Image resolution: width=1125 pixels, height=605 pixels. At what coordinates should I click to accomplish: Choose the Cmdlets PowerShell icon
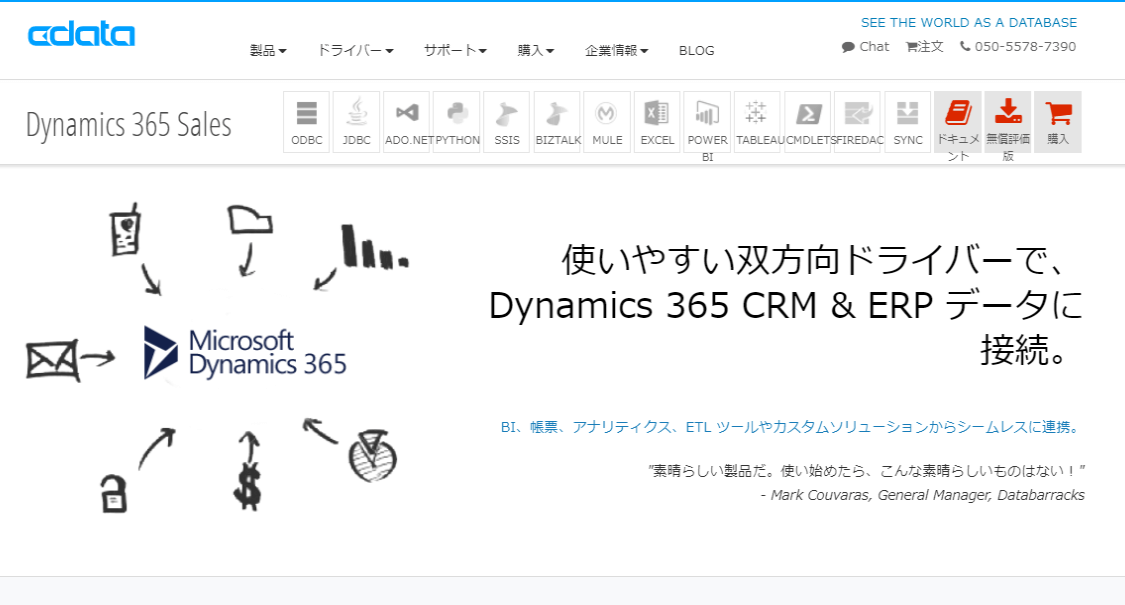pos(808,121)
